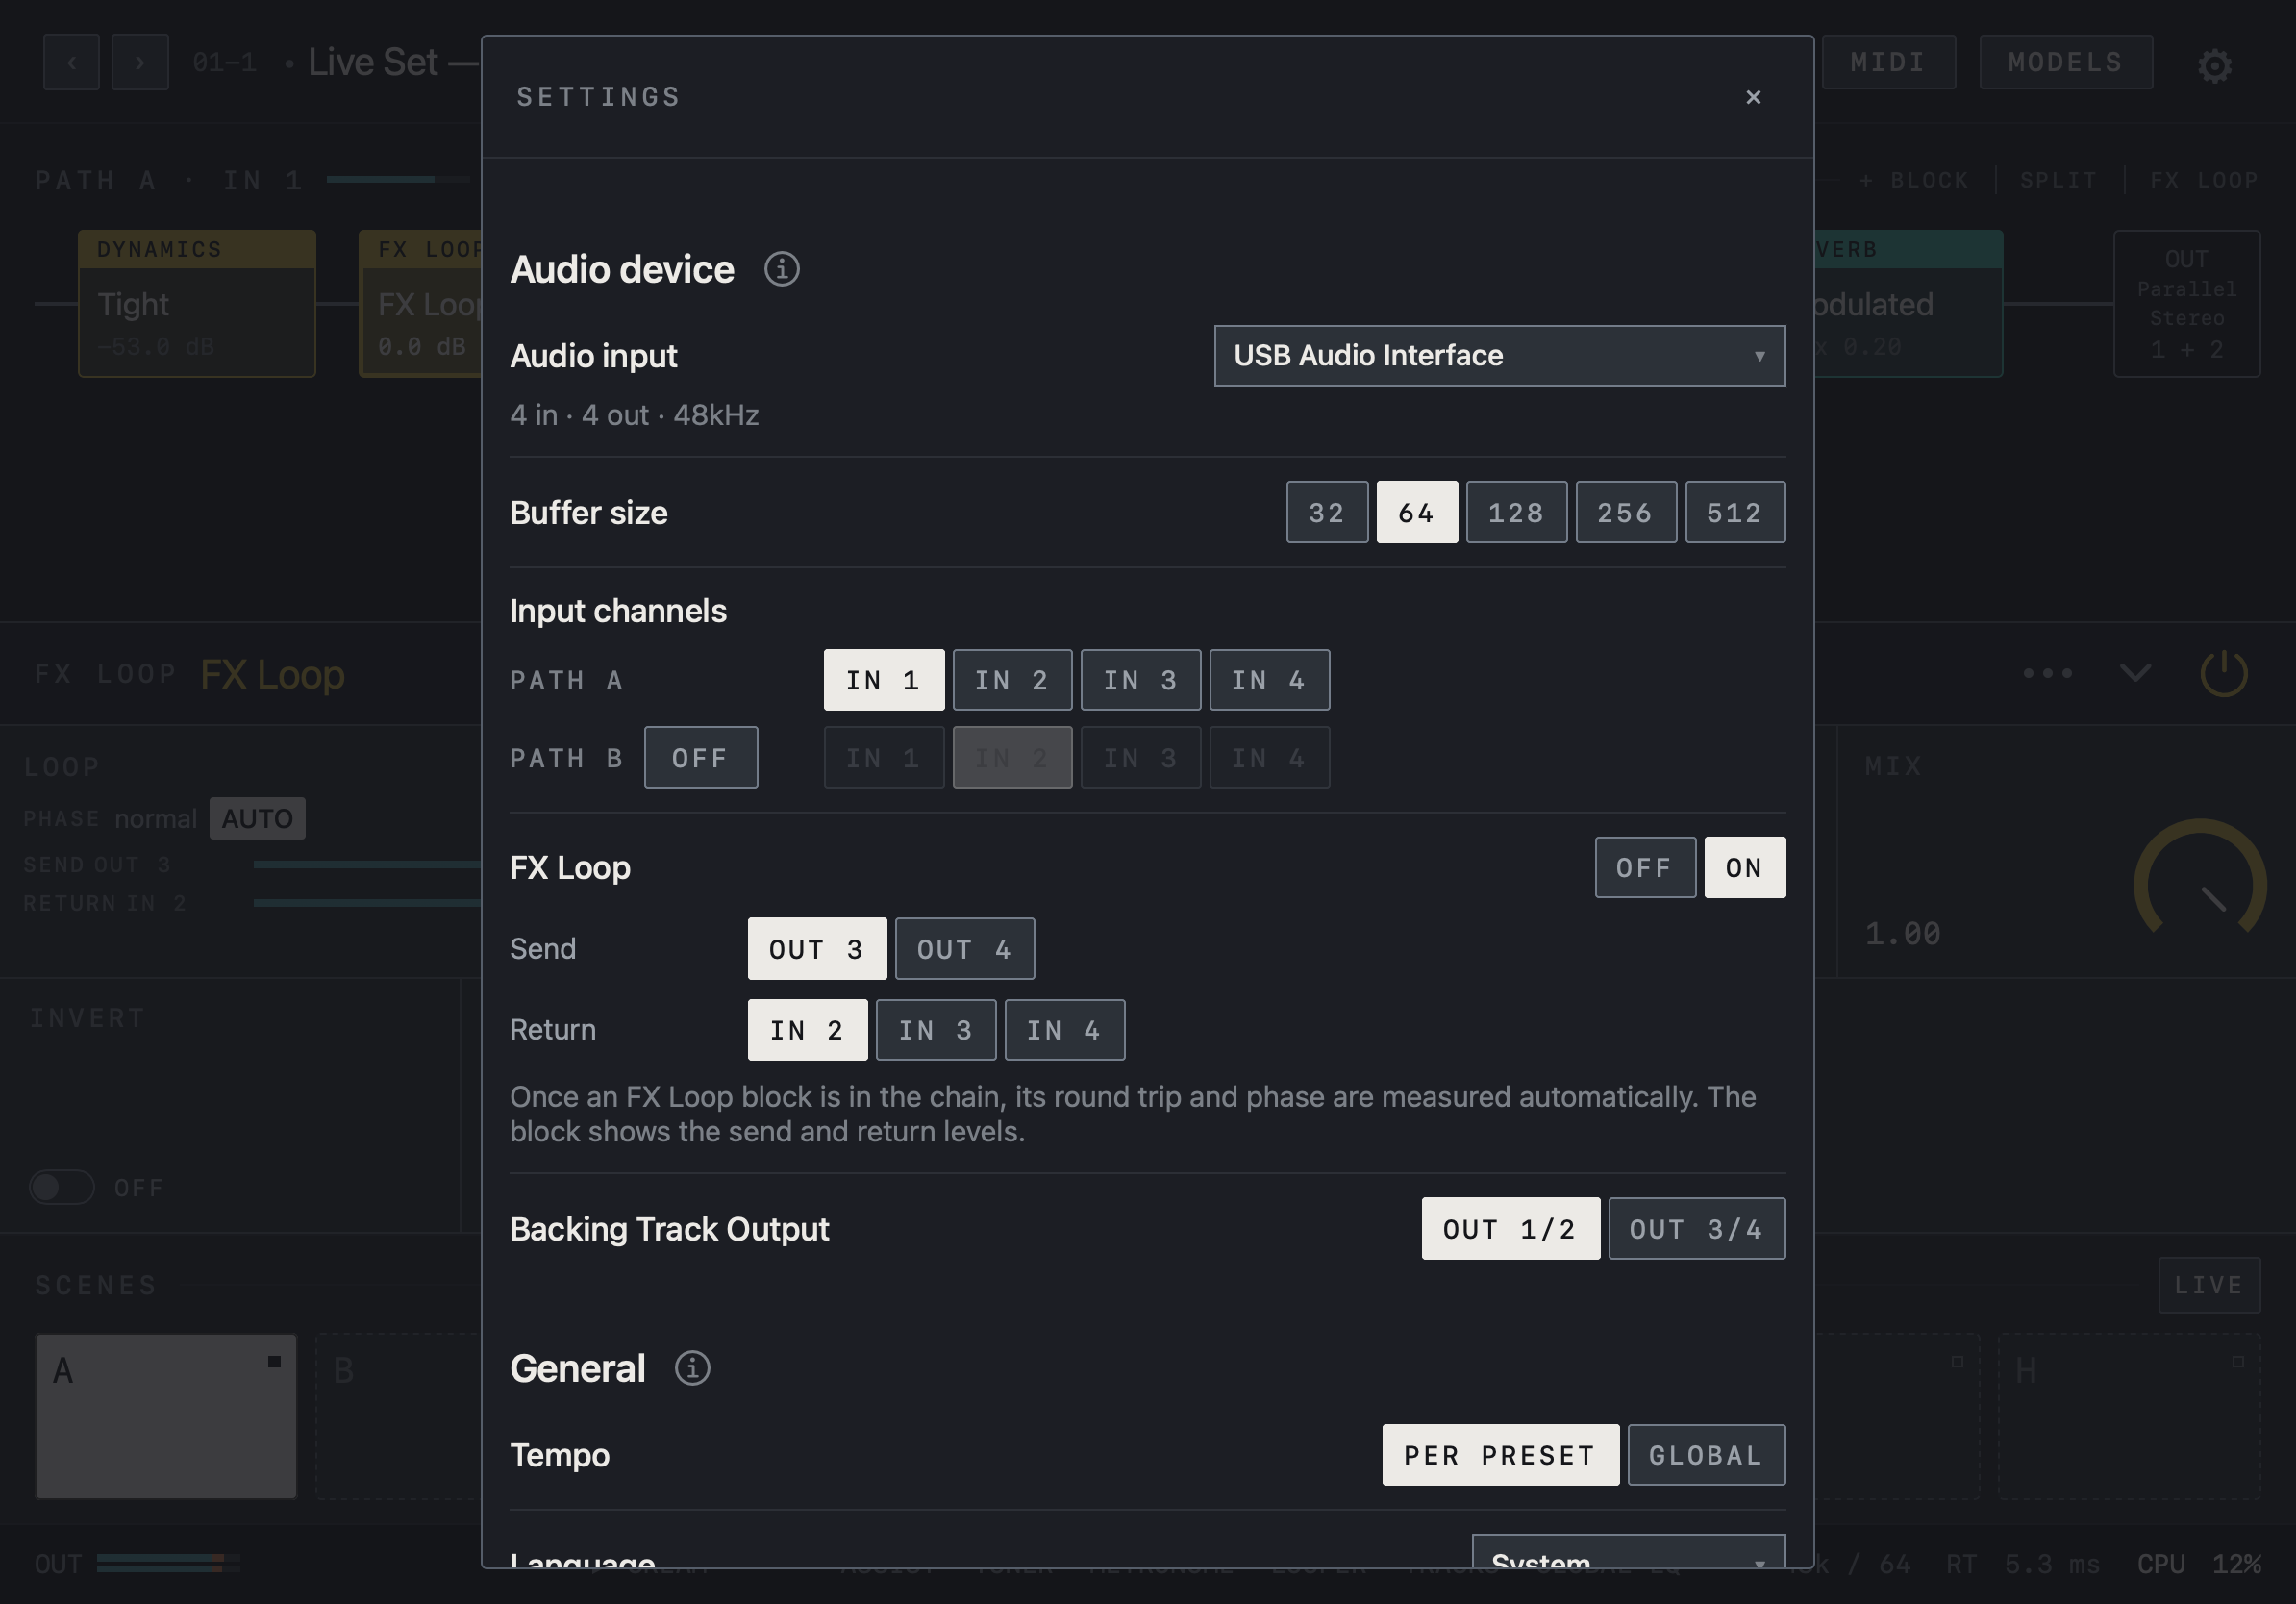Set buffer size to 512
The image size is (2296, 1604).
pos(1735,512)
